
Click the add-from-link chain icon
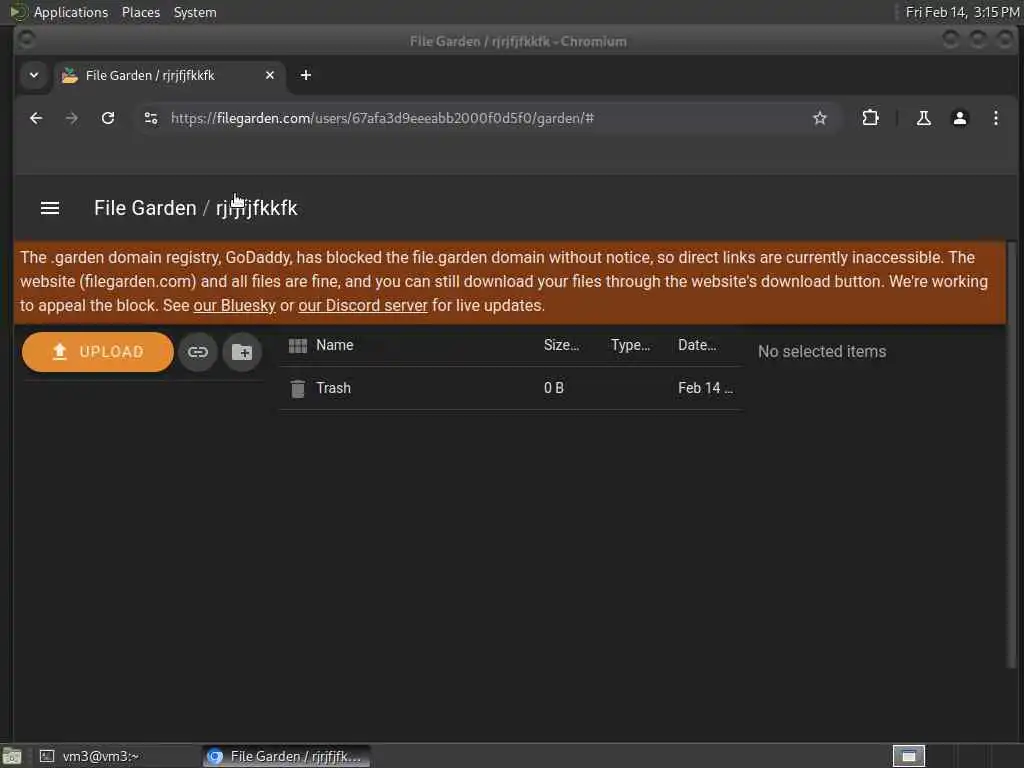198,352
